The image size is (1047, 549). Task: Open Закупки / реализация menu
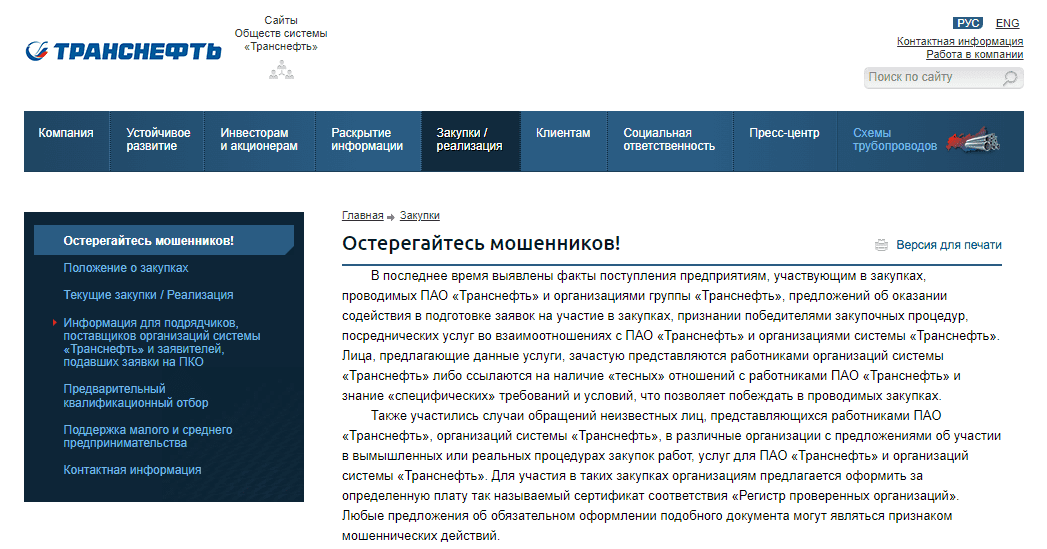(470, 140)
